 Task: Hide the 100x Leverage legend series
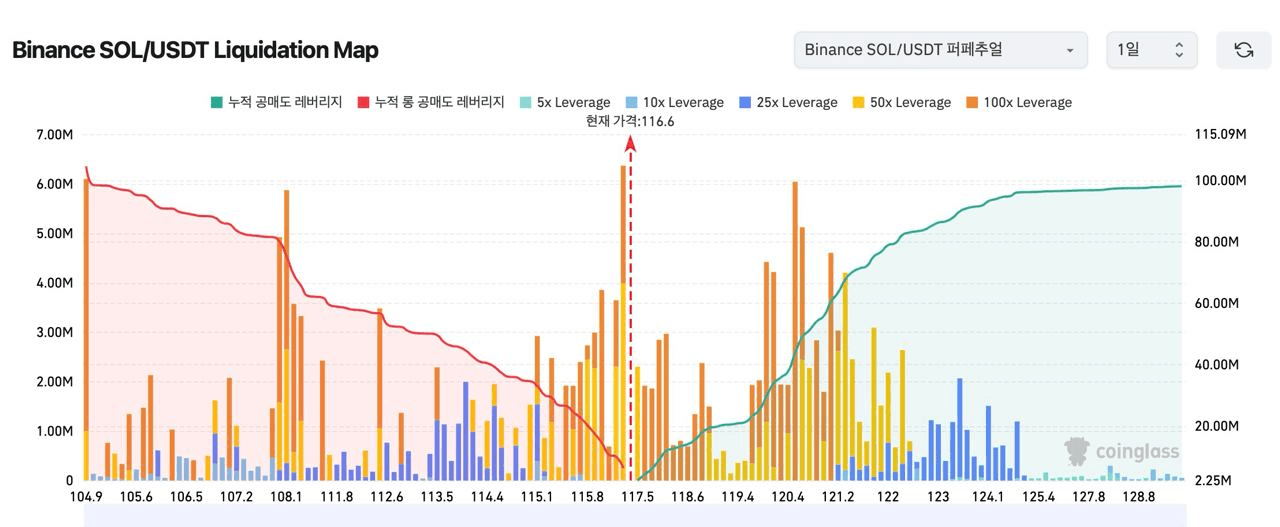[x=1017, y=102]
